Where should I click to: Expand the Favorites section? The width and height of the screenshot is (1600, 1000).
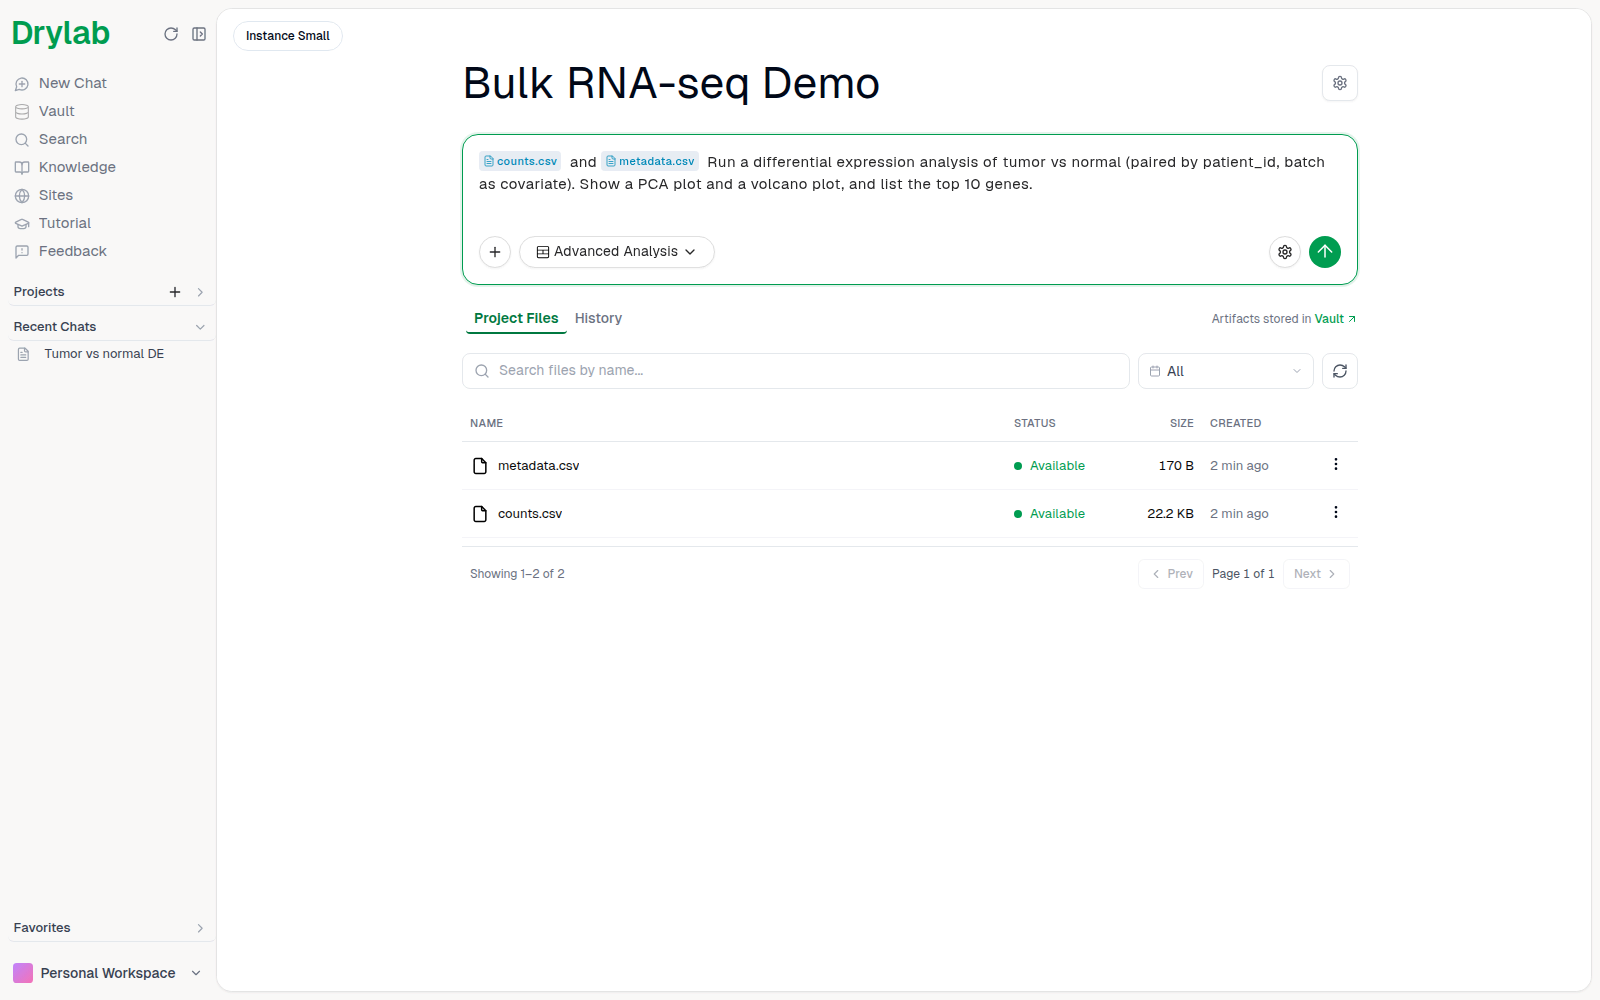click(200, 928)
